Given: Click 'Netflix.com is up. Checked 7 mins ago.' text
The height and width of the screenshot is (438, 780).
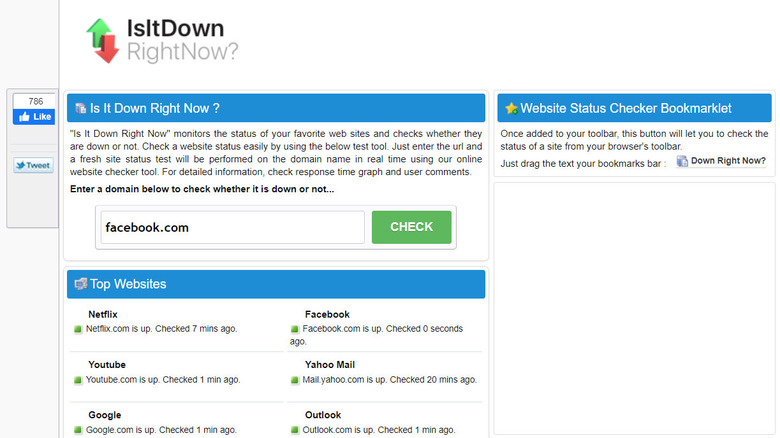Looking at the screenshot, I should [162, 329].
